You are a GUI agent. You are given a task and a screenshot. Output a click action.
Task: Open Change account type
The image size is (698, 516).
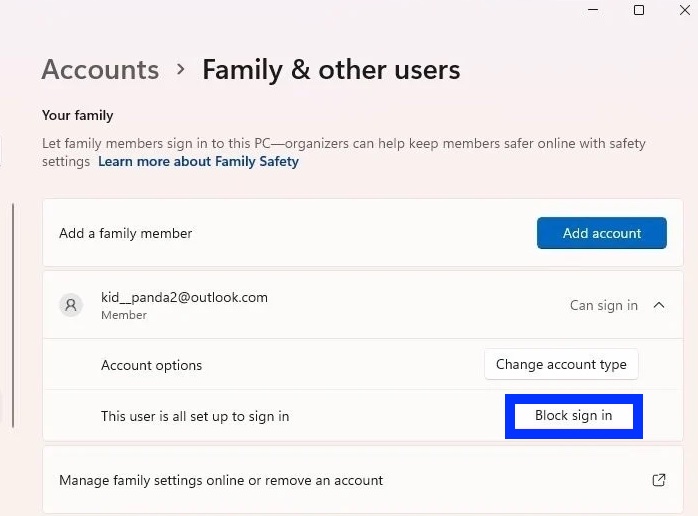click(561, 365)
